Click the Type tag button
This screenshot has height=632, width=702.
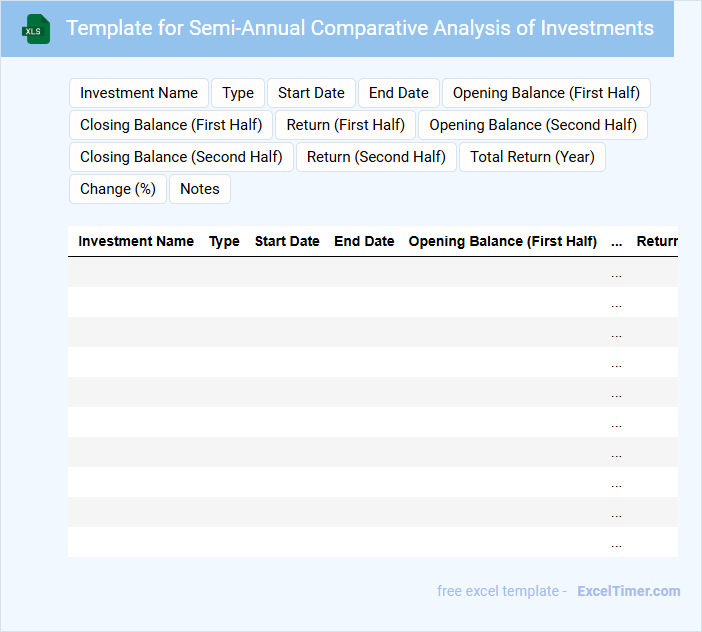tap(238, 93)
